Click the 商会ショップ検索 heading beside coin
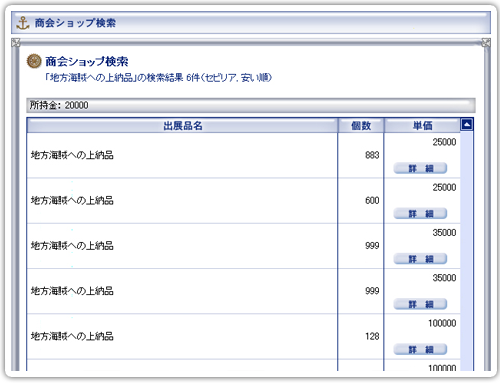The image size is (500, 385). 87,61
